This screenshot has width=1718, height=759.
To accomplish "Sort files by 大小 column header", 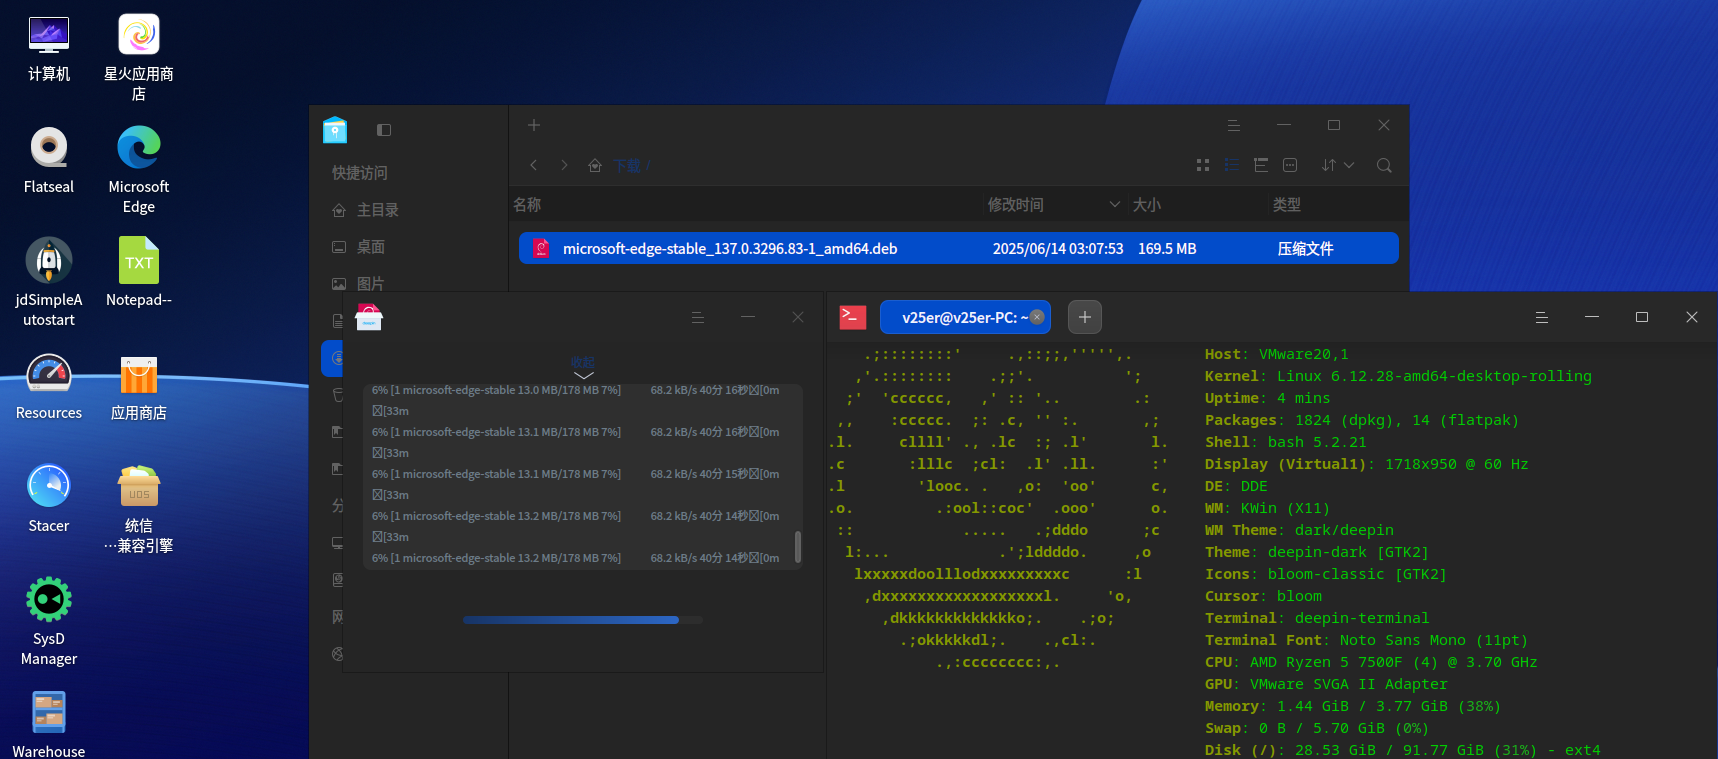I will (1147, 204).
